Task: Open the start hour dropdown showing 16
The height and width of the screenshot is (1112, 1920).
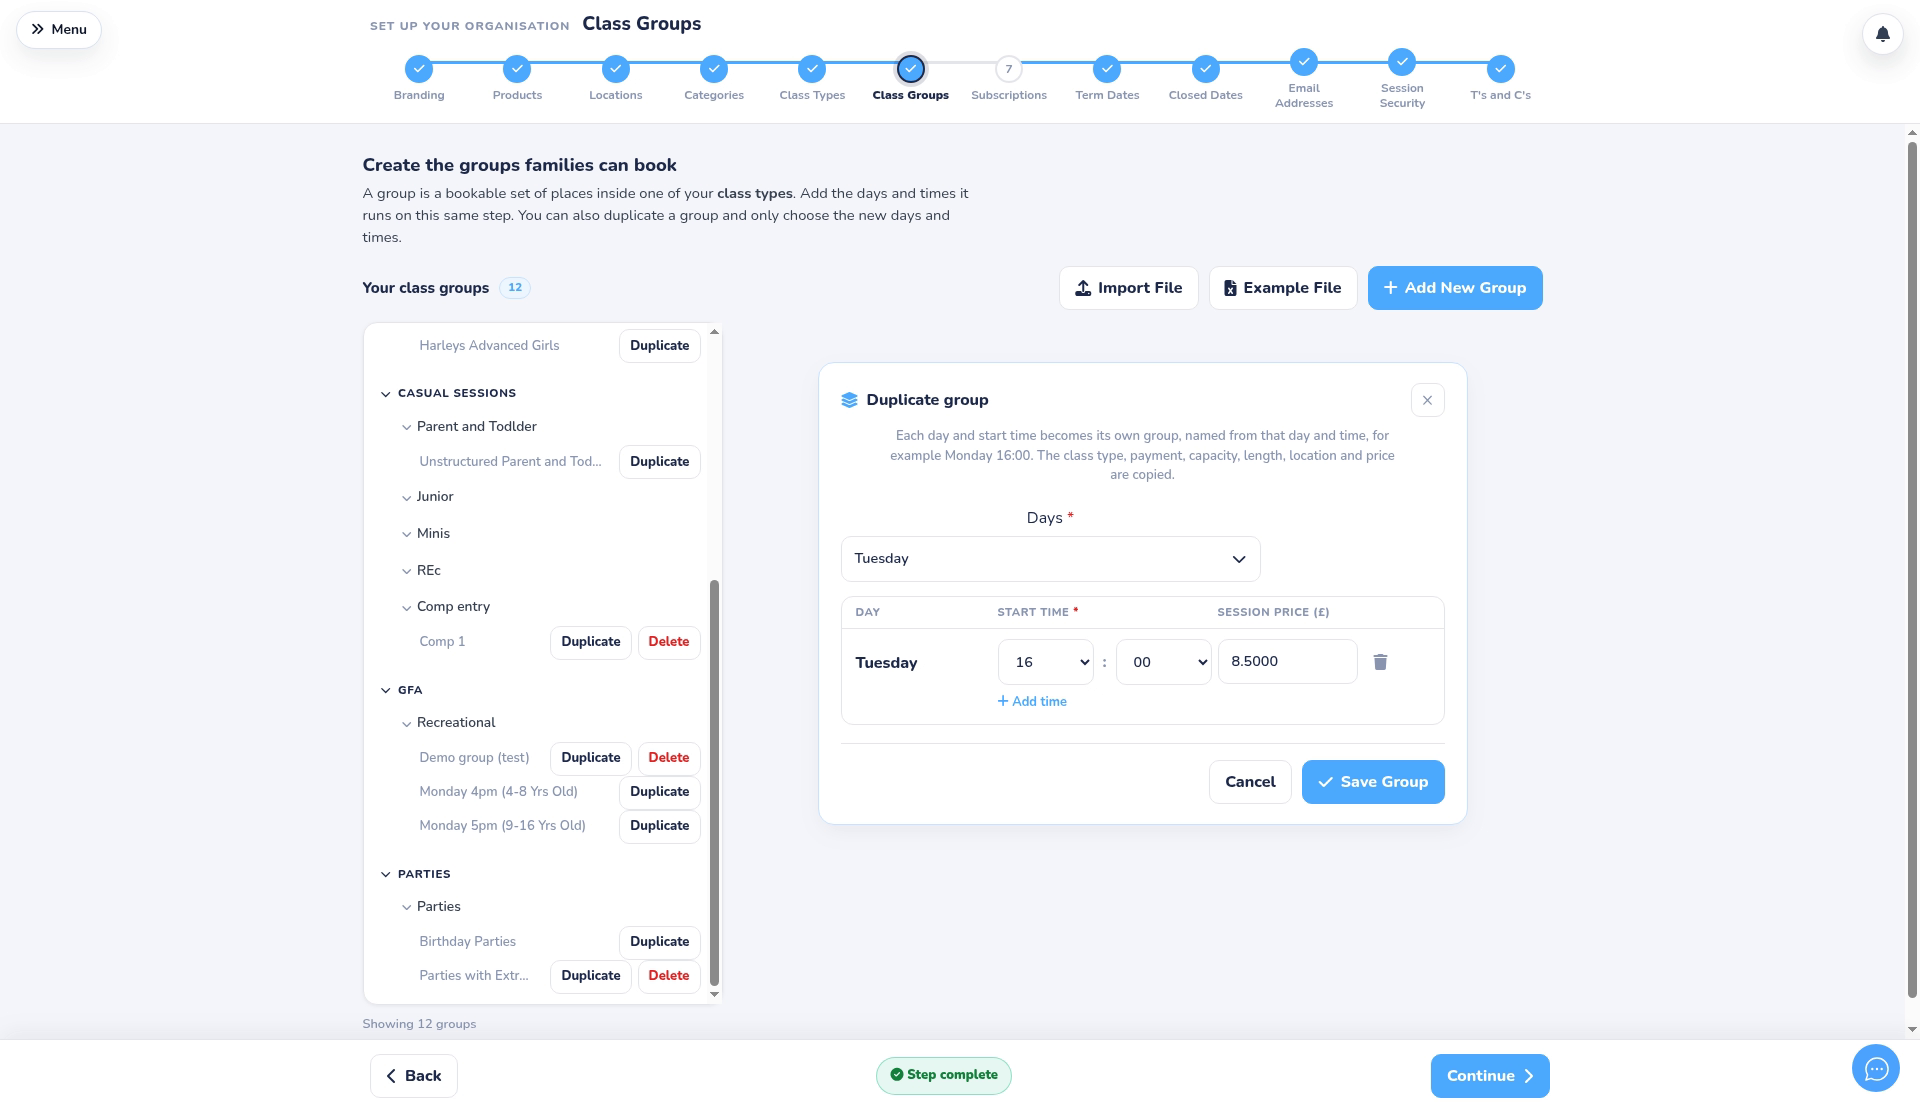Action: point(1046,662)
